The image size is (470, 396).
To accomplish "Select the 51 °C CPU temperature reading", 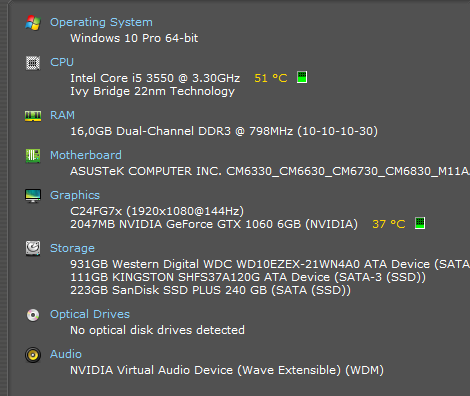I will coord(271,78).
